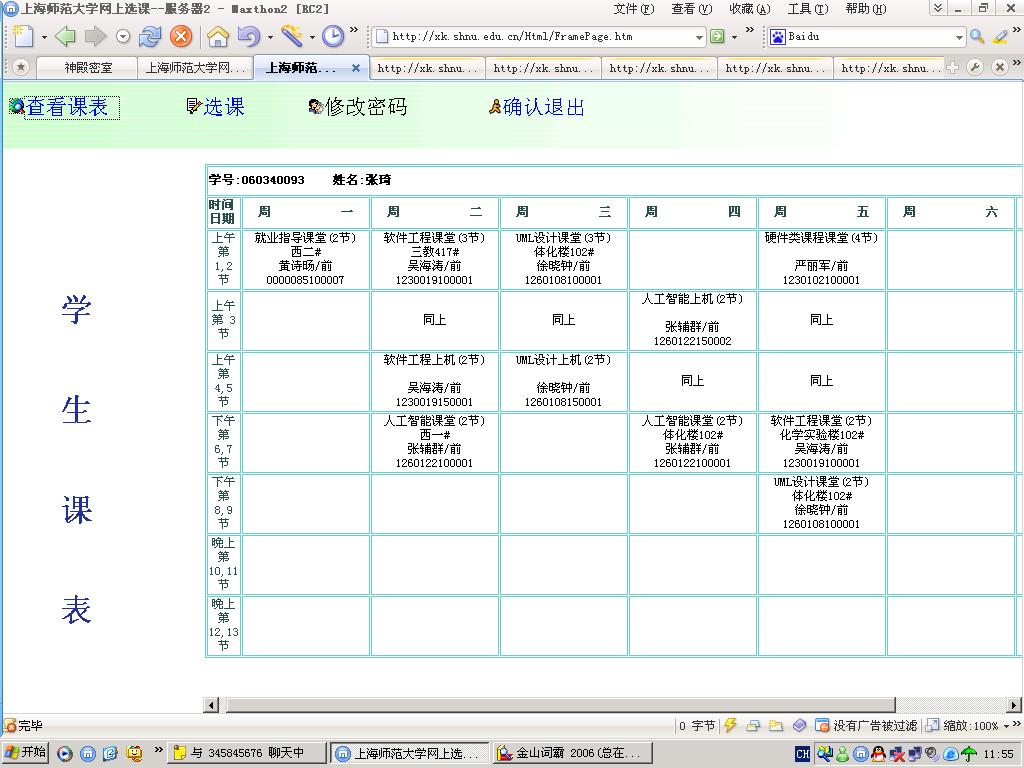
Task: Expand the Go button dropdown arrow
Action: [734, 37]
